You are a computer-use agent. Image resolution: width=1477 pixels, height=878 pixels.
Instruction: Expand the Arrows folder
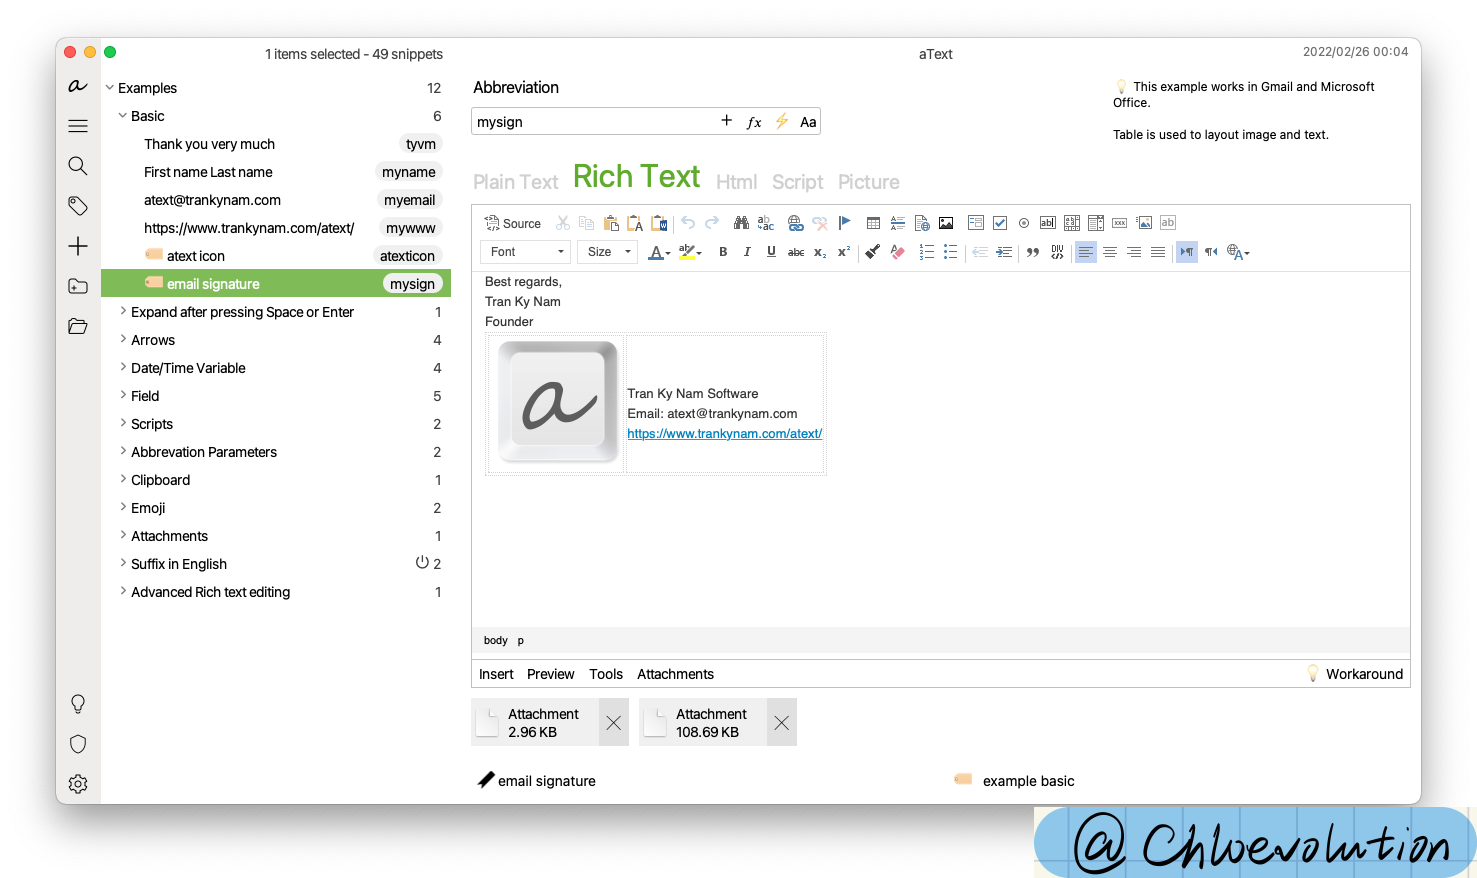click(123, 340)
